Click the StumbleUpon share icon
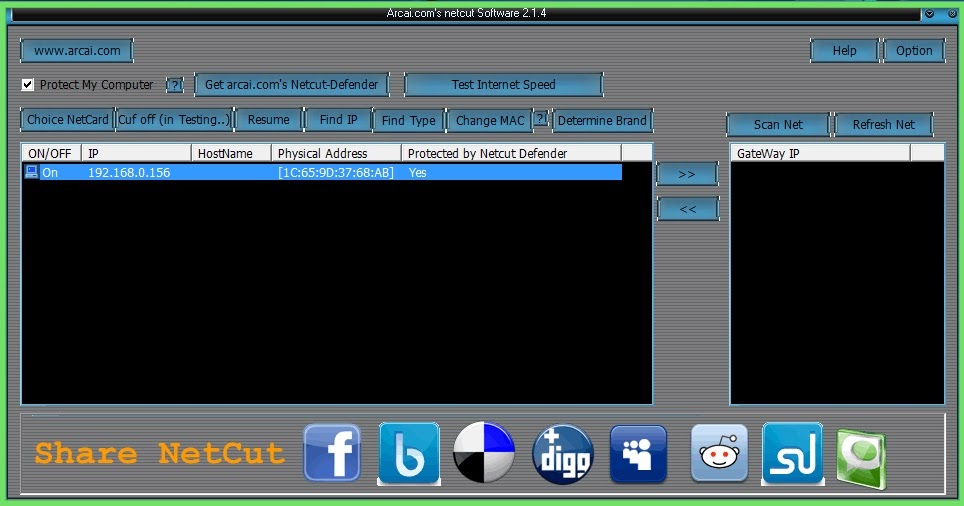The height and width of the screenshot is (506, 964). pyautogui.click(x=792, y=453)
